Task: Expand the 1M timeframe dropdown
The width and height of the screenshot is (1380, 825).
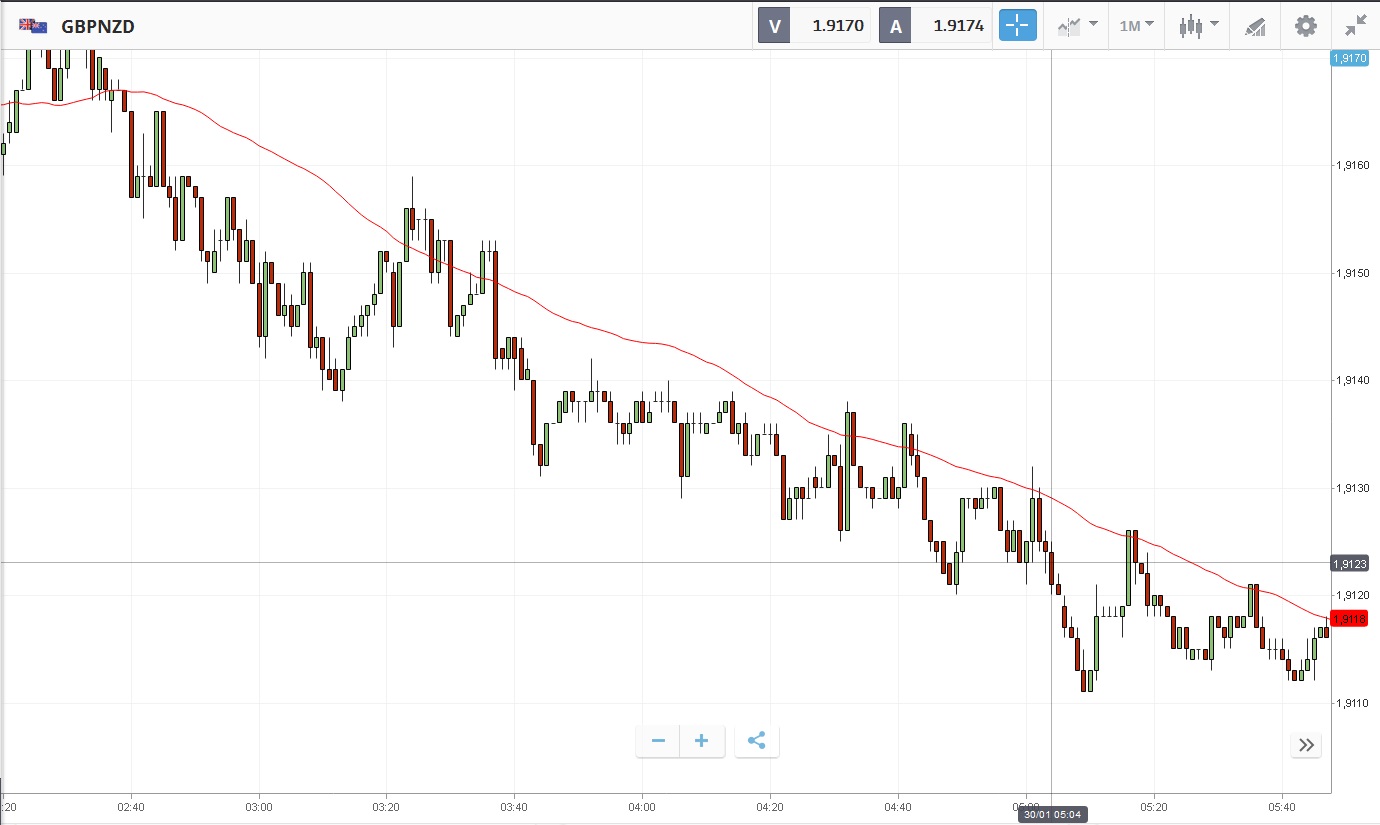Action: pyautogui.click(x=1136, y=26)
